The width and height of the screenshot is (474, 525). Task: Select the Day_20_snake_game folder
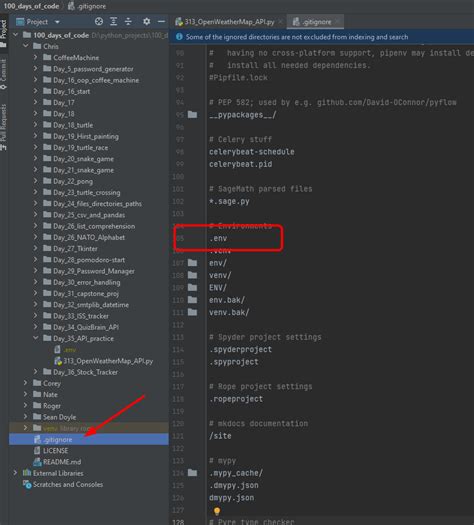[x=78, y=159]
